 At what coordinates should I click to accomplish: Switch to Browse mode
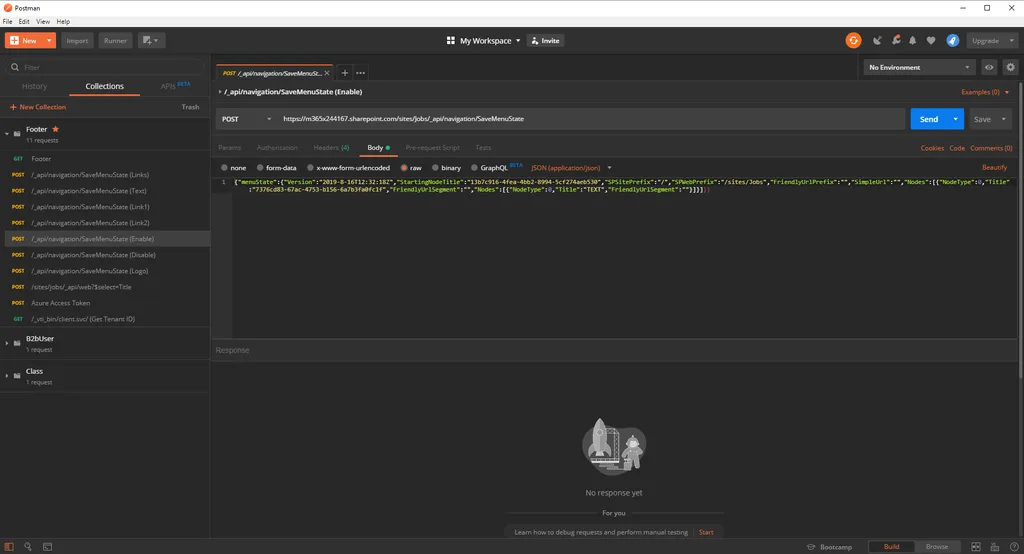click(x=936, y=547)
